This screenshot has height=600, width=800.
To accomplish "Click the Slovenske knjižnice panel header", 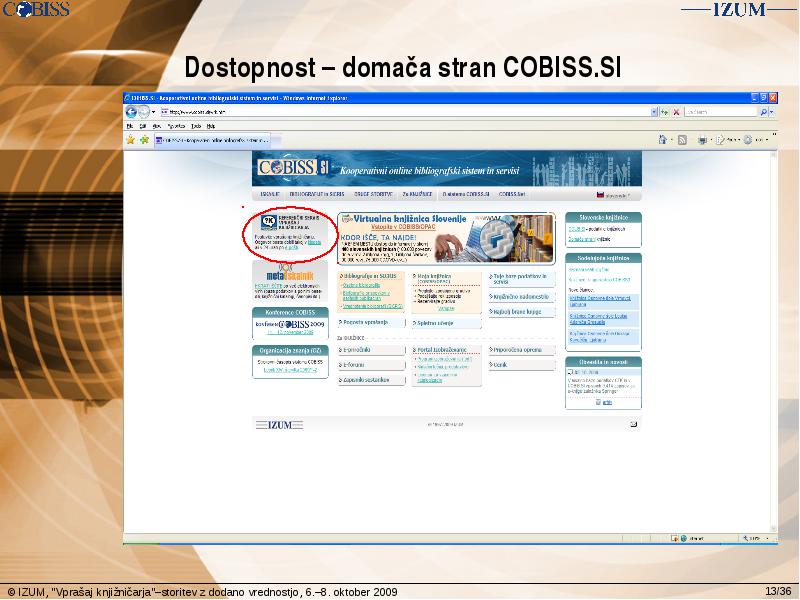I will 603,217.
